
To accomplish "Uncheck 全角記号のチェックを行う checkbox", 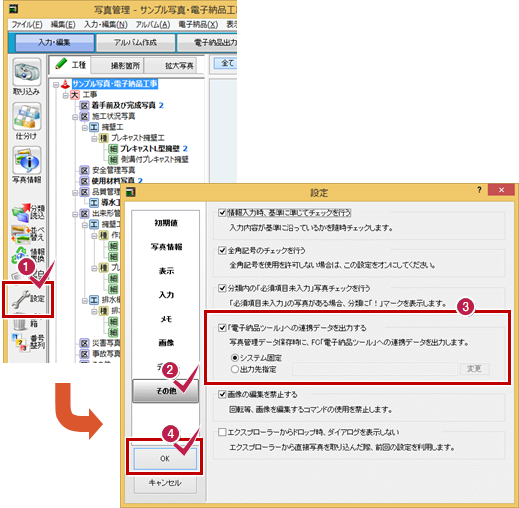I will [222, 250].
